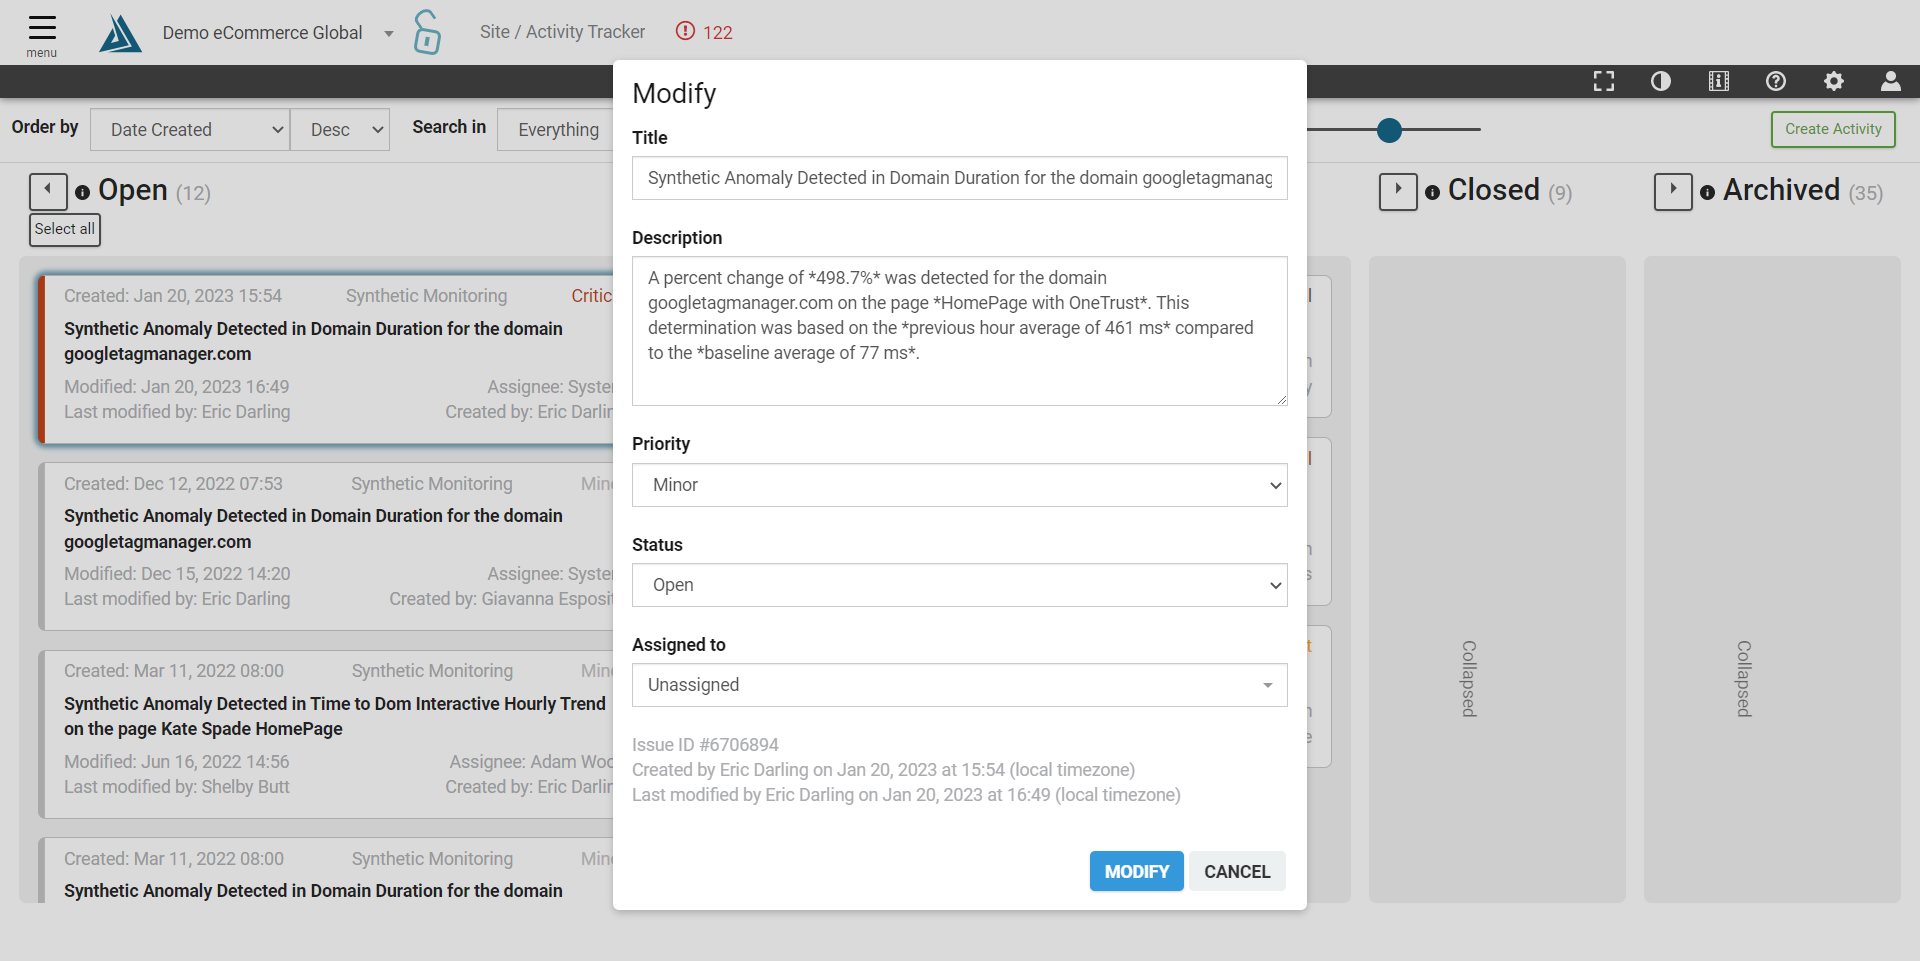This screenshot has height=961, width=1920.
Task: Click the blue MODIFY button
Action: pyautogui.click(x=1137, y=871)
